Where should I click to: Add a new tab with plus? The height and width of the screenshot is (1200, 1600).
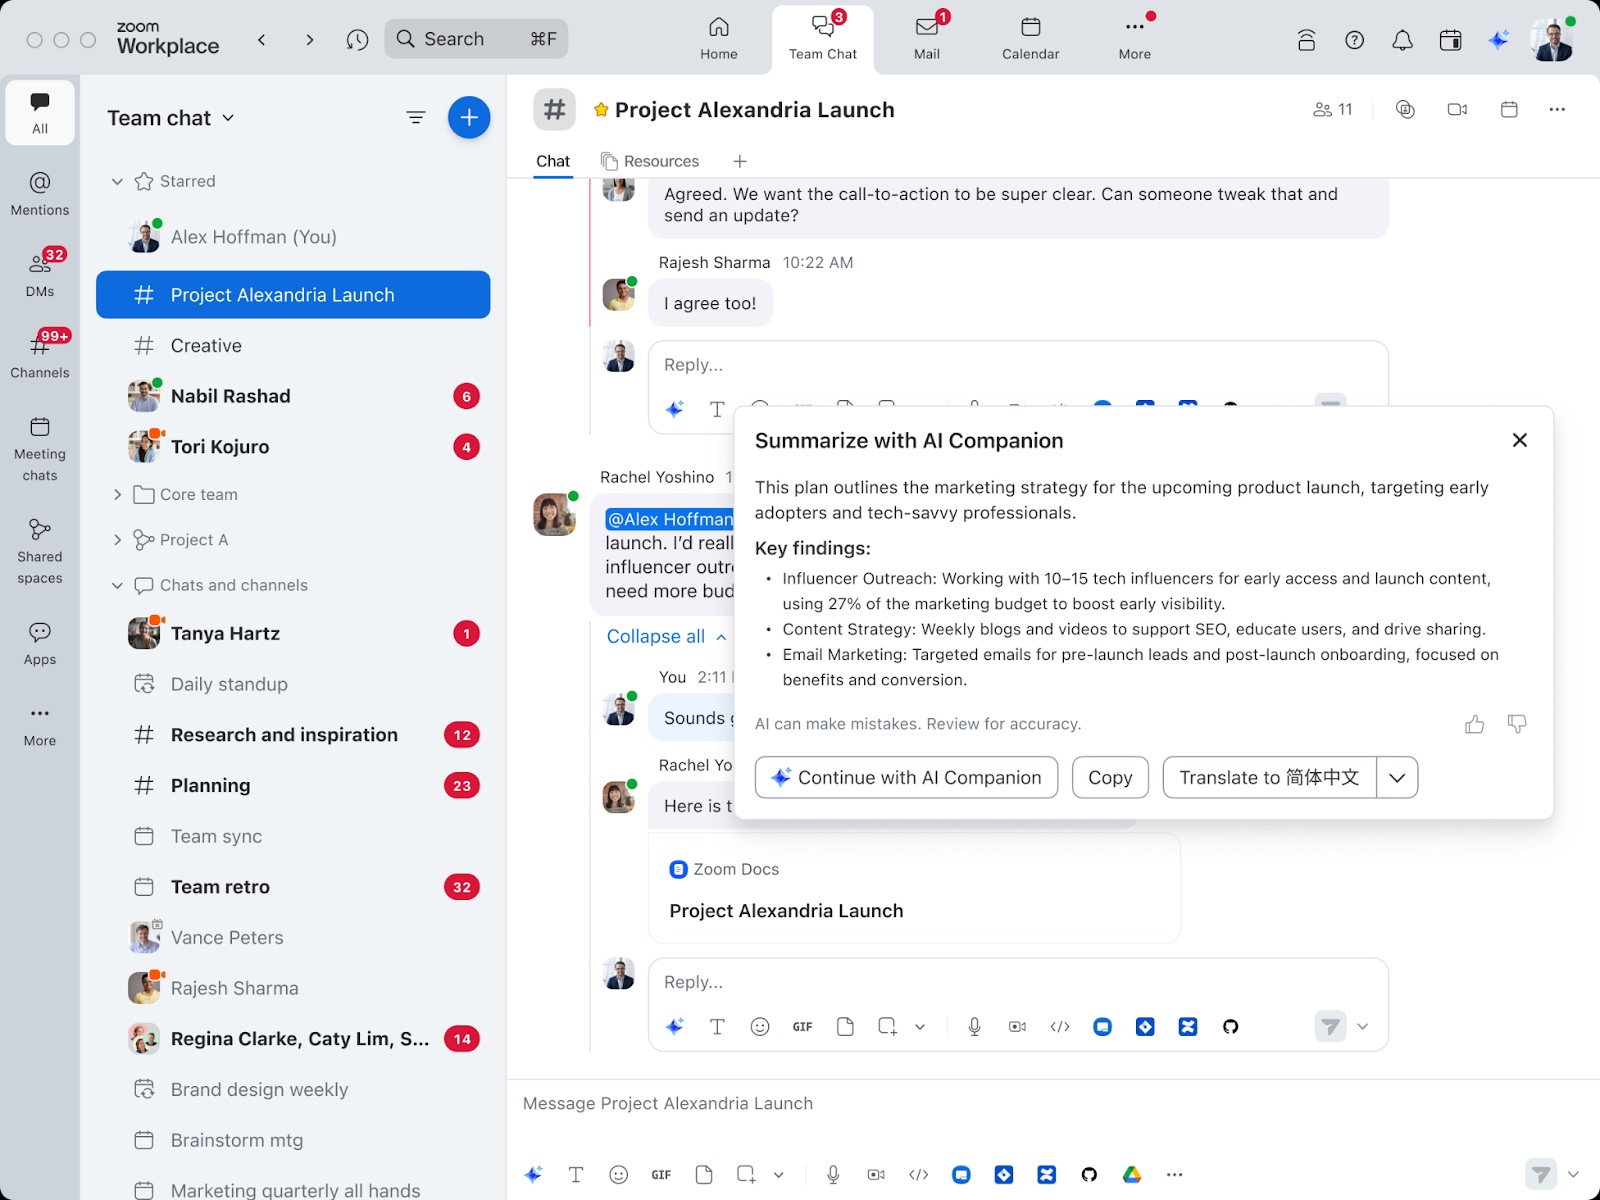(x=740, y=161)
